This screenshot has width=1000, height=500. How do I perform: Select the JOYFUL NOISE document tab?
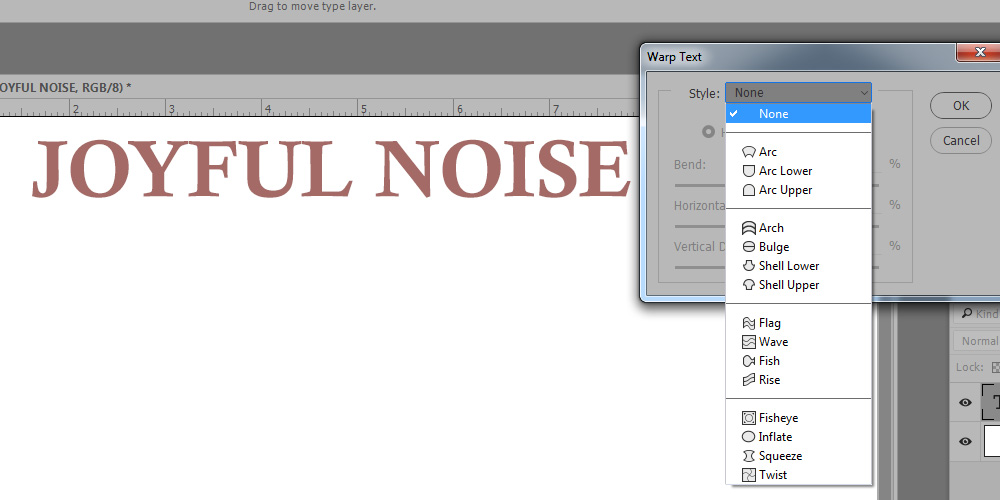(64, 87)
